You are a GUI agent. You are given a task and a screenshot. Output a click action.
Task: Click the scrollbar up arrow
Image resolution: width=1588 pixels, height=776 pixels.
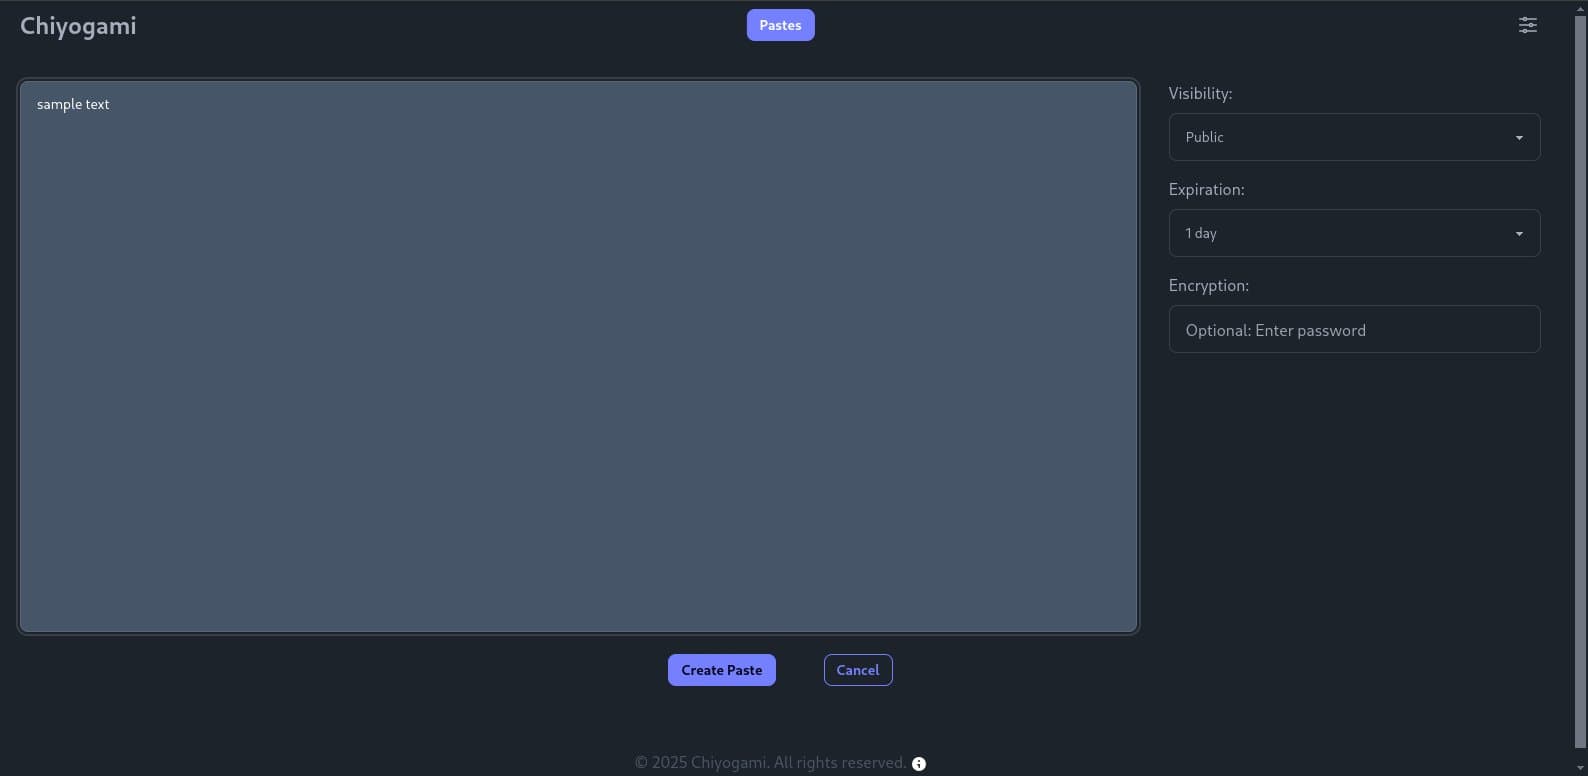(x=1580, y=7)
